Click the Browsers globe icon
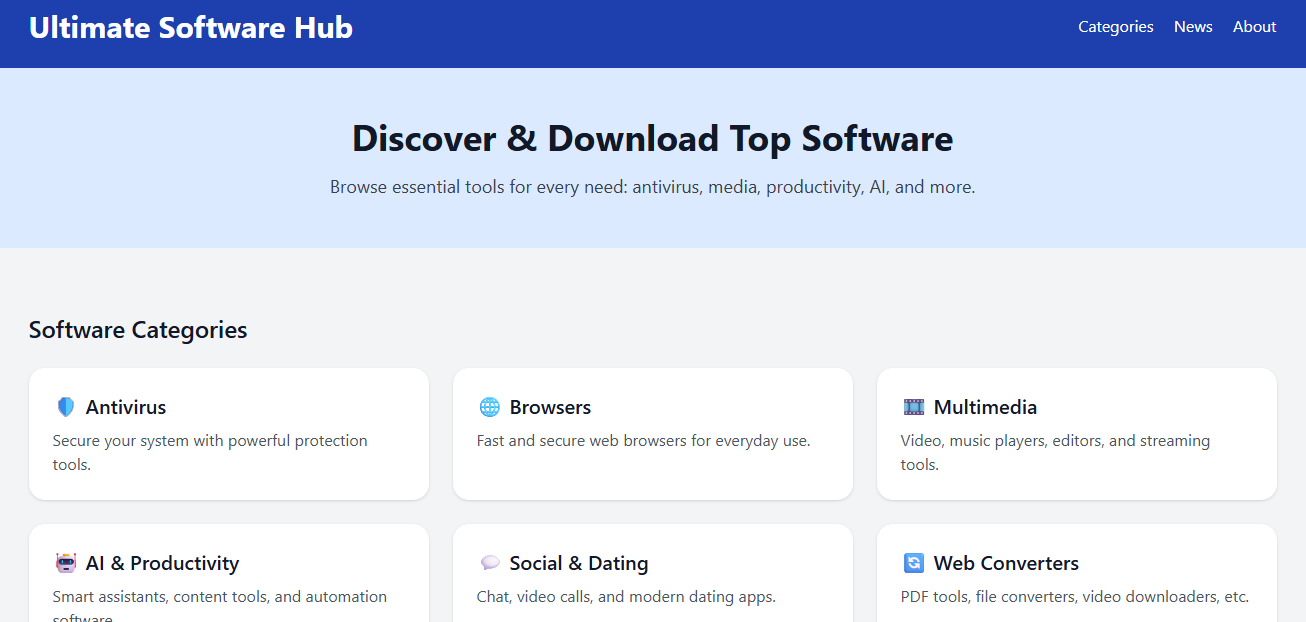This screenshot has height=622, width=1306. tap(490, 407)
